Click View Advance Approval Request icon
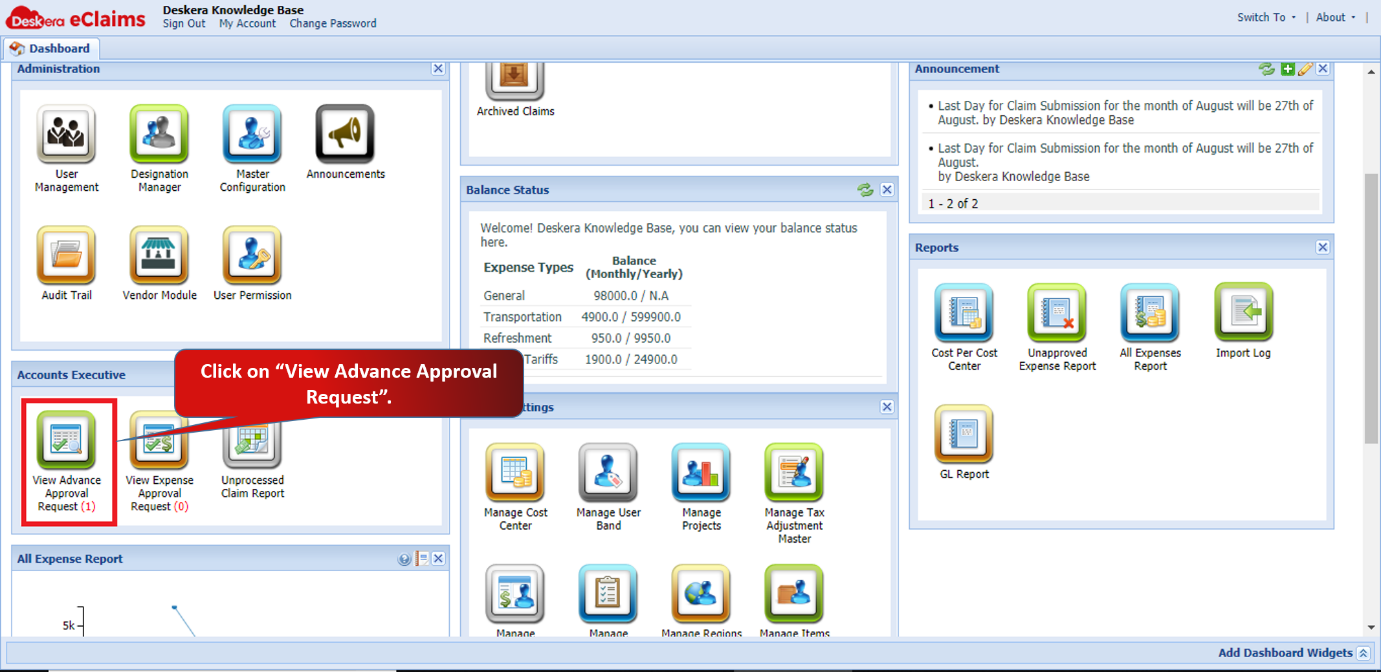Viewport: 1381px width, 672px height. (x=67, y=439)
